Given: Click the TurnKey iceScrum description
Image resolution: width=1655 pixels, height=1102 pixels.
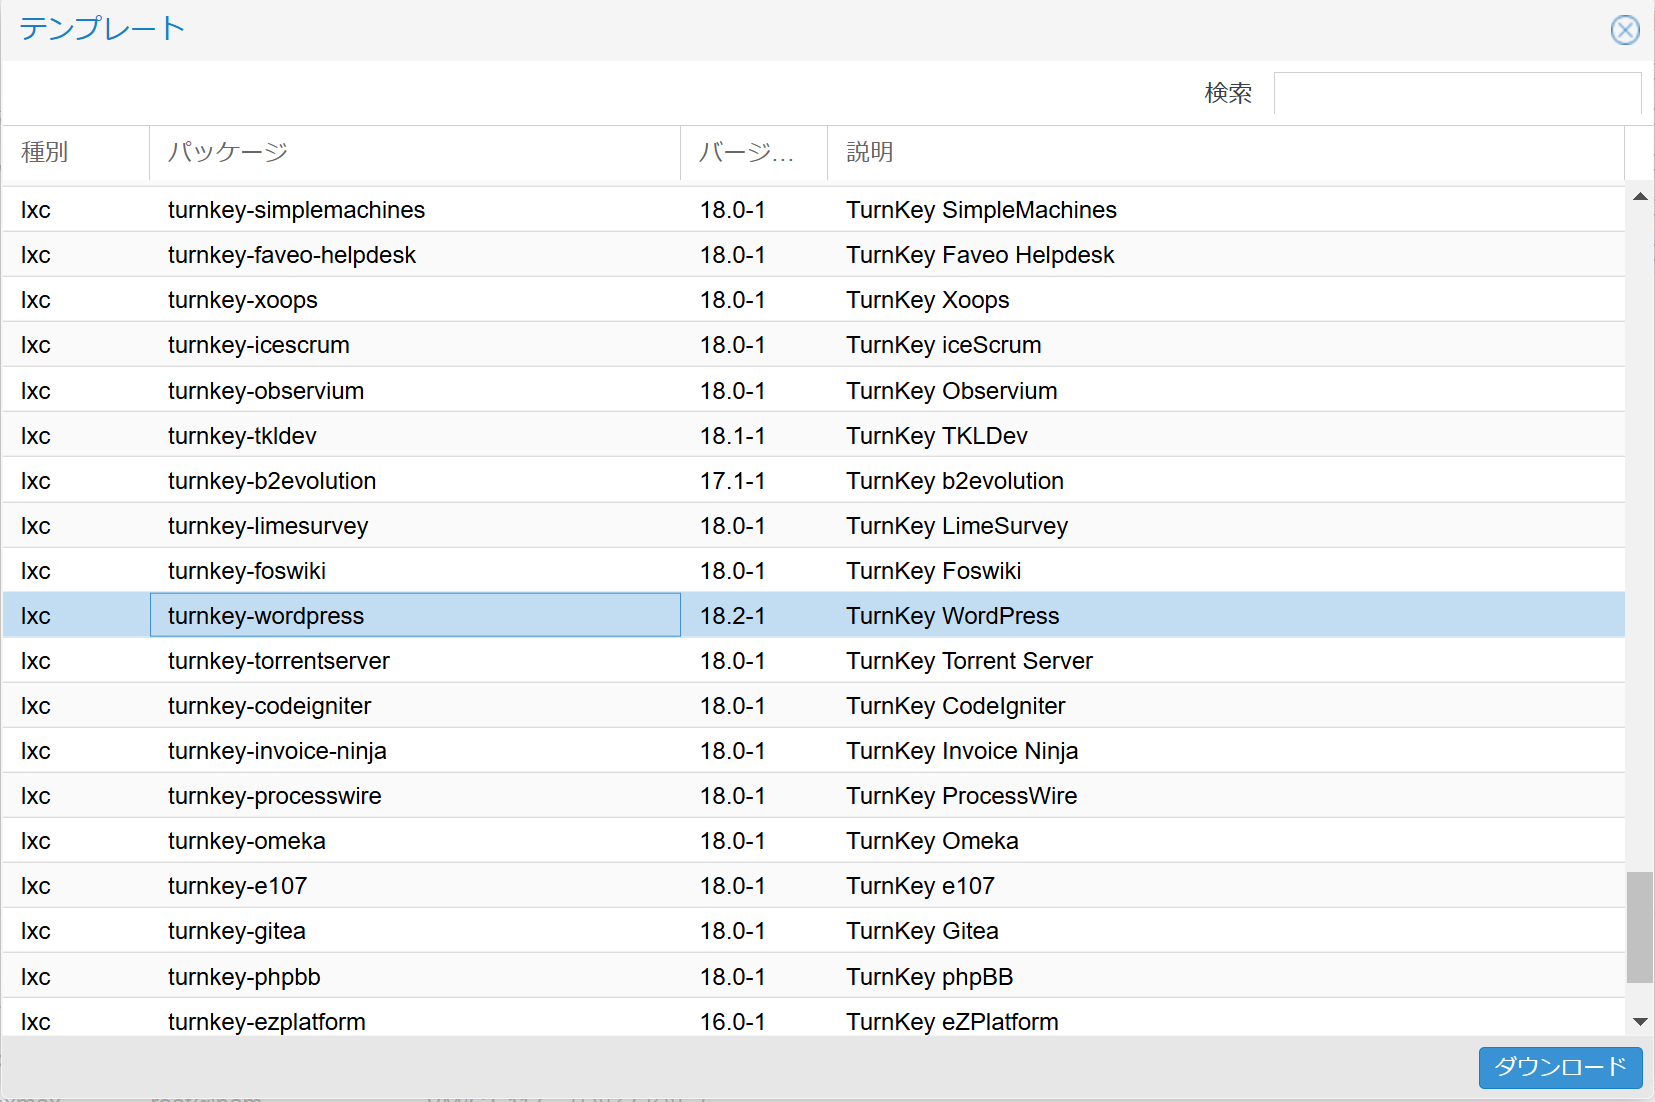Looking at the screenshot, I should click(944, 345).
